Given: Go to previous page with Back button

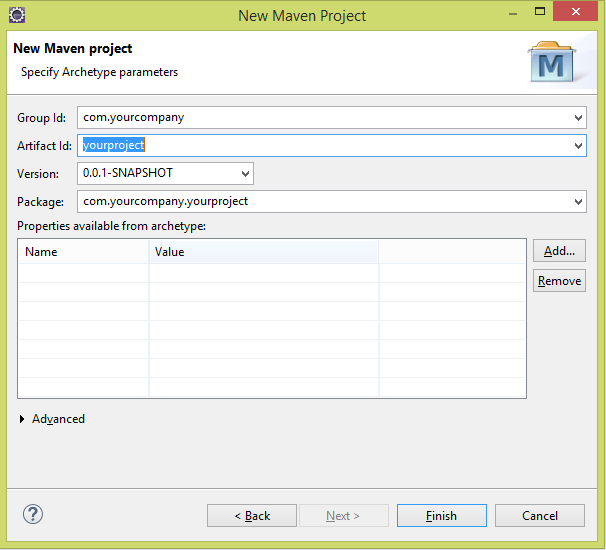Looking at the screenshot, I should (252, 516).
